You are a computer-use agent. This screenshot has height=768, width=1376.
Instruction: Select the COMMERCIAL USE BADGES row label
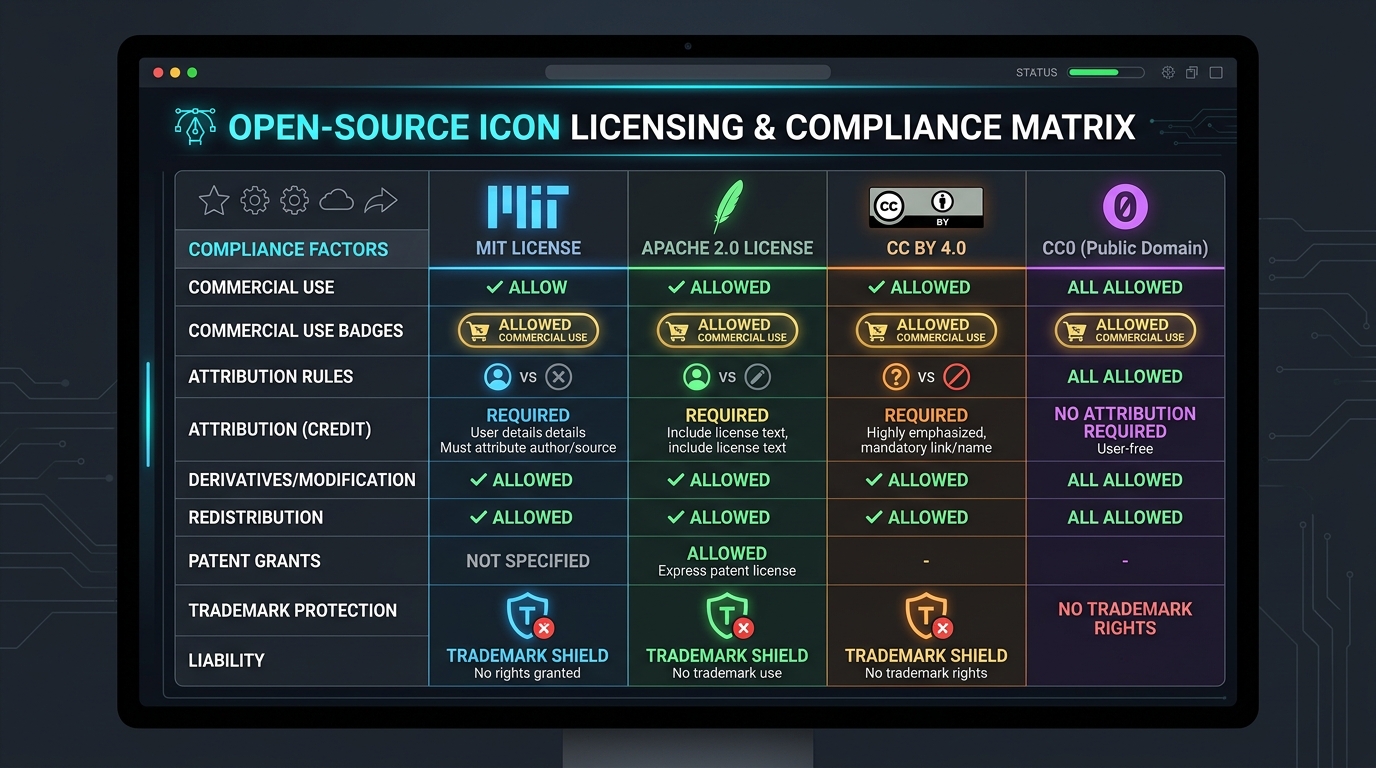296,331
